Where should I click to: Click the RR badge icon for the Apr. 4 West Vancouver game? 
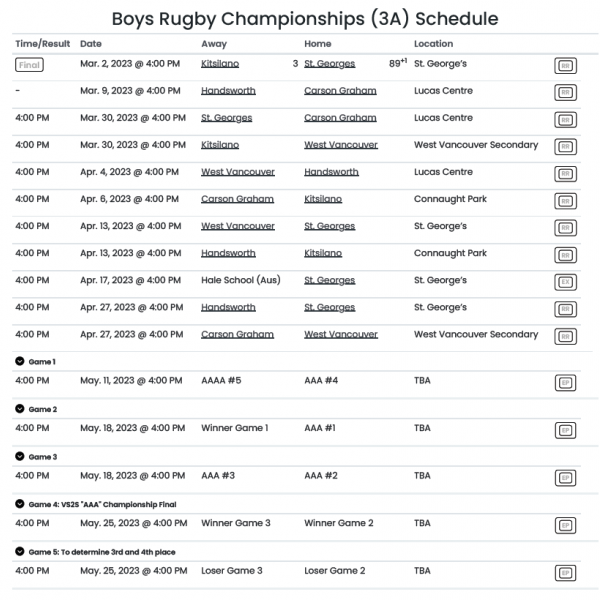click(565, 174)
